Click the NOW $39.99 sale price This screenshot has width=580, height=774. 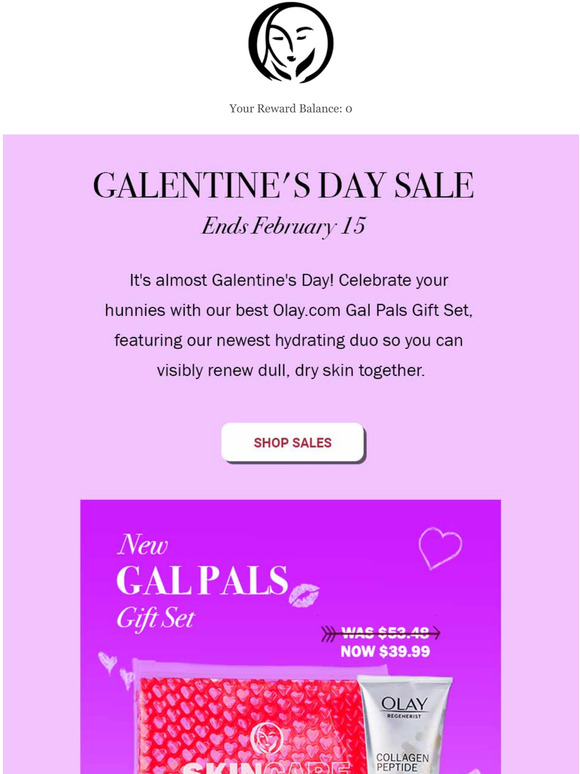click(x=385, y=652)
